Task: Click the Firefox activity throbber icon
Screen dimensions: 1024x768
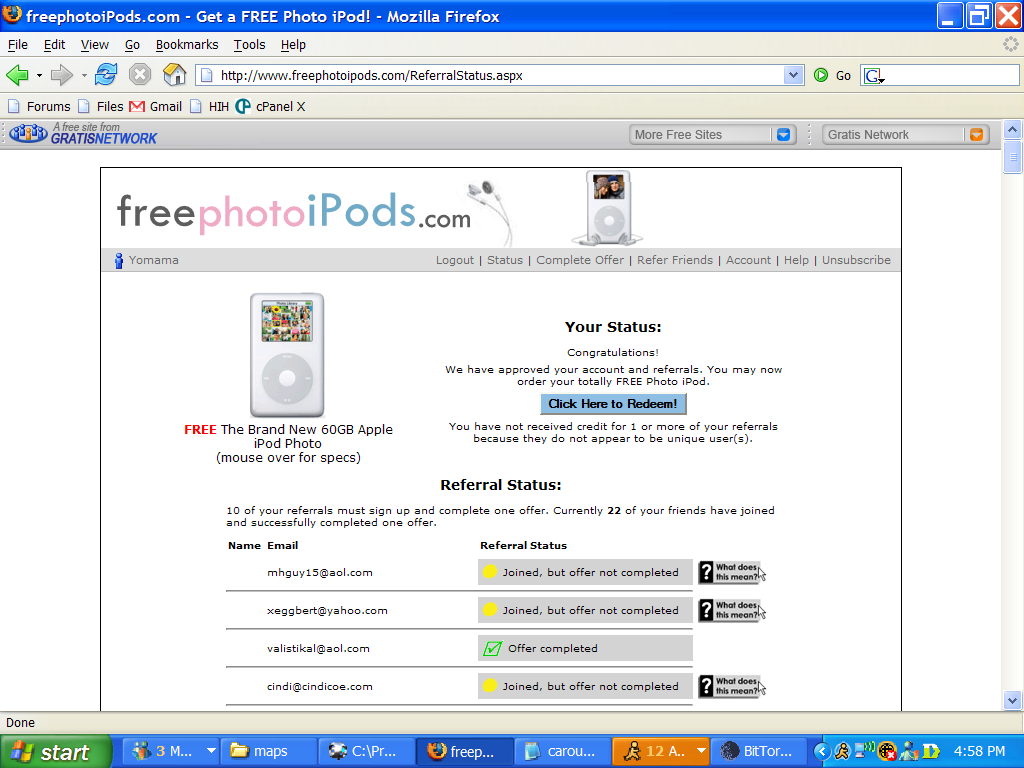Action: tap(1010, 44)
